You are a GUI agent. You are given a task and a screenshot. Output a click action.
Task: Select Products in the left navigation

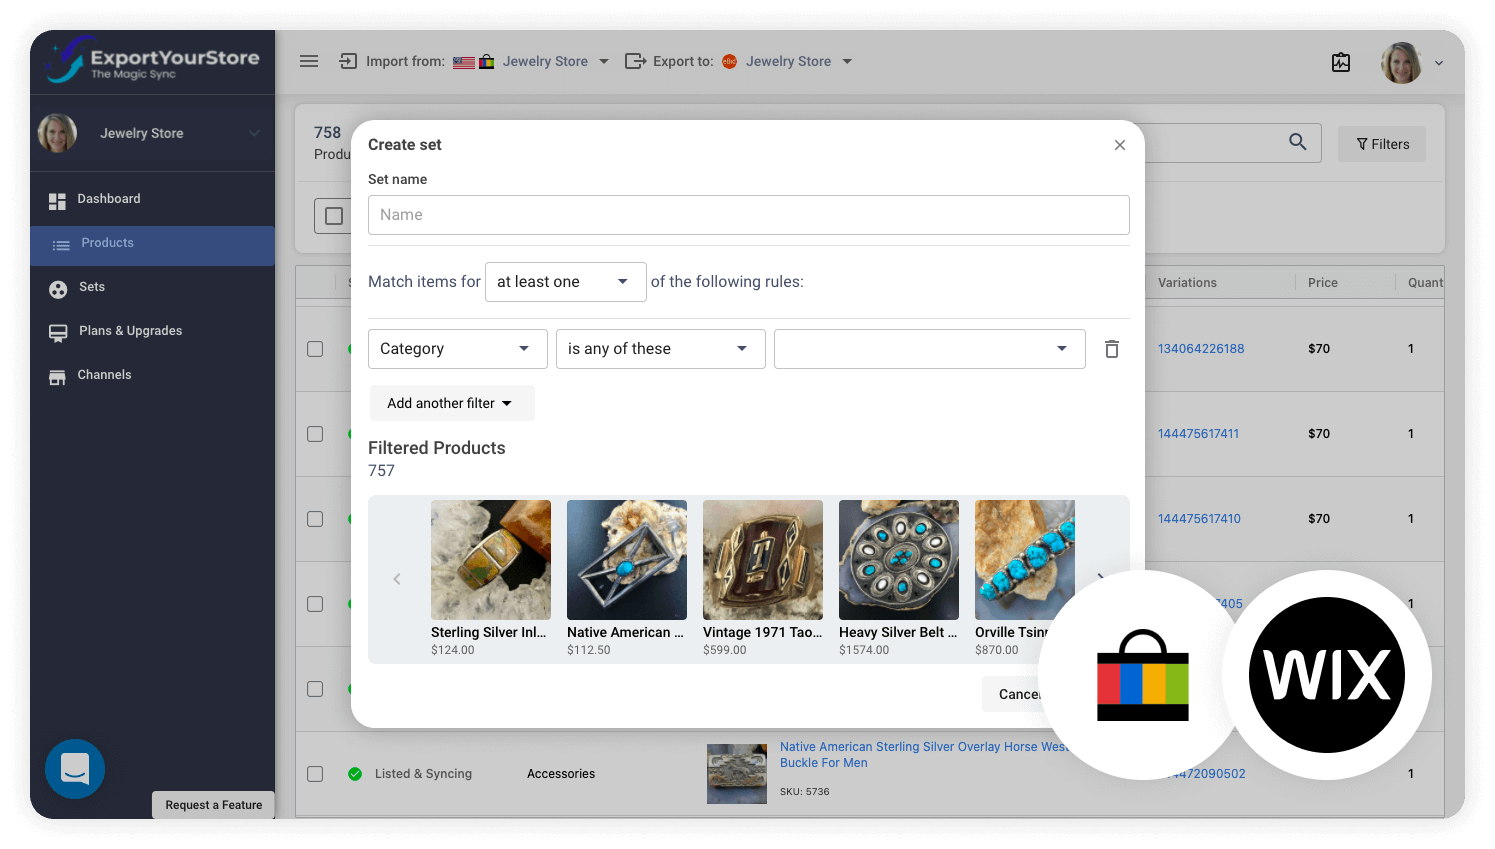click(107, 242)
